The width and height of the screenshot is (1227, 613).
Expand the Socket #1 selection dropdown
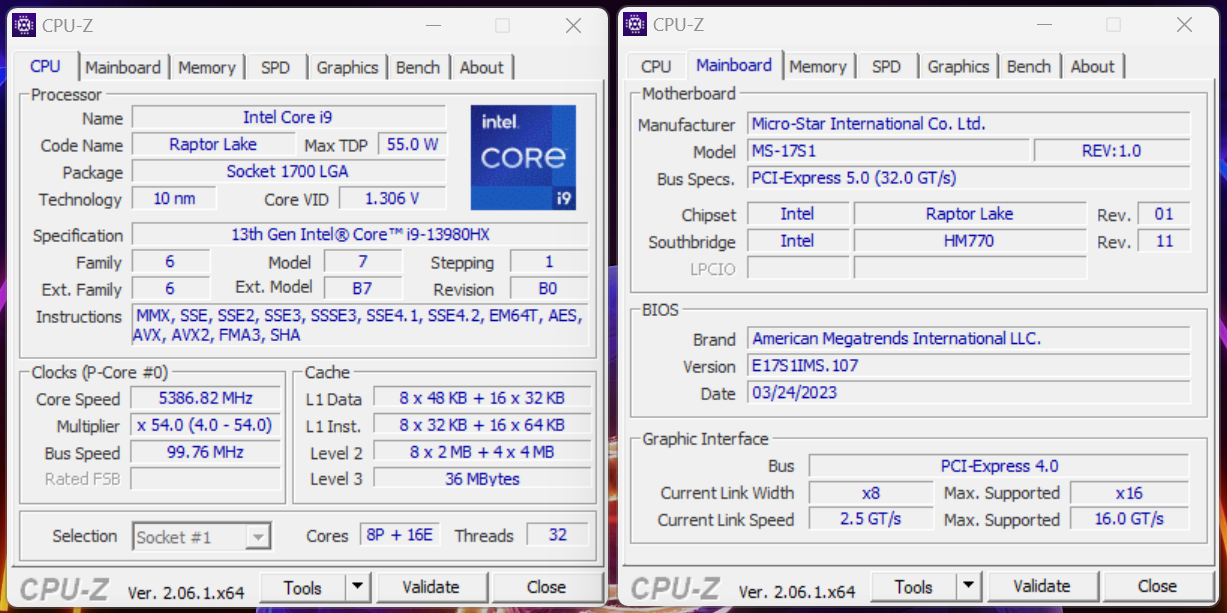pyautogui.click(x=258, y=537)
